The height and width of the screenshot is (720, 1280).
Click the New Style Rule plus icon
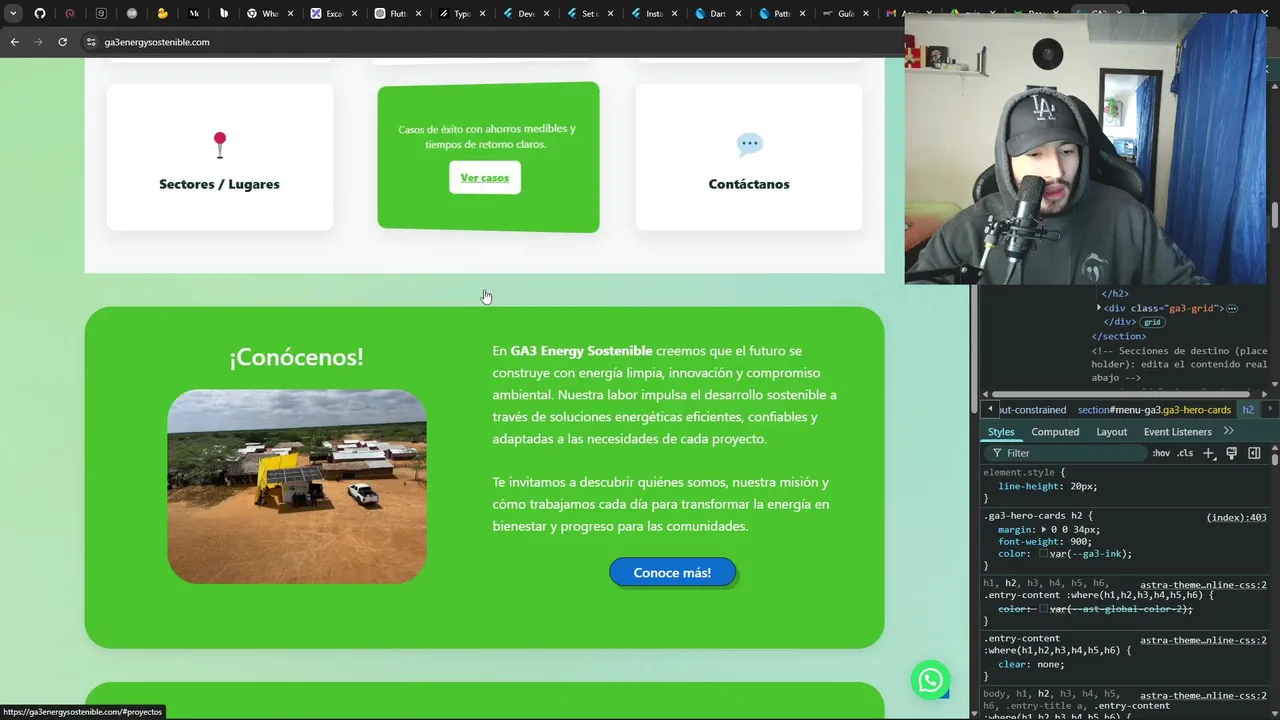[x=1209, y=453]
